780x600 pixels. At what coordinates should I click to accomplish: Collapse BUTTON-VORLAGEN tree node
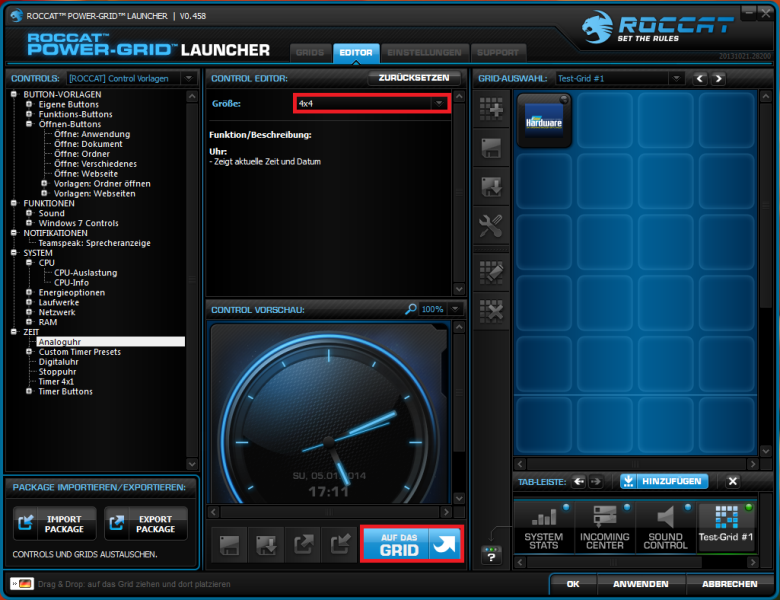tap(14, 94)
